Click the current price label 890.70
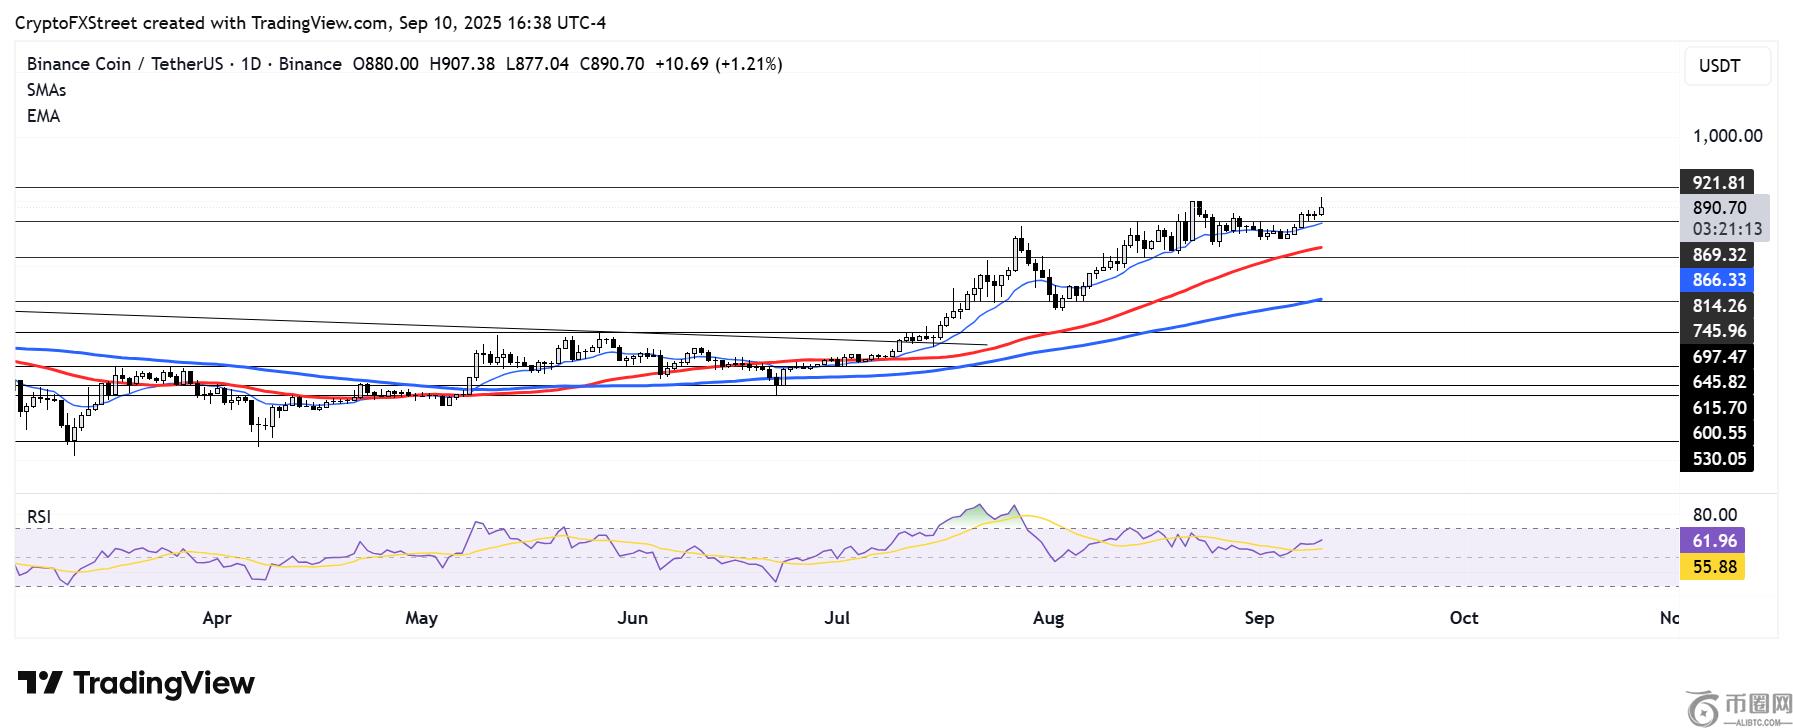 pyautogui.click(x=1719, y=208)
